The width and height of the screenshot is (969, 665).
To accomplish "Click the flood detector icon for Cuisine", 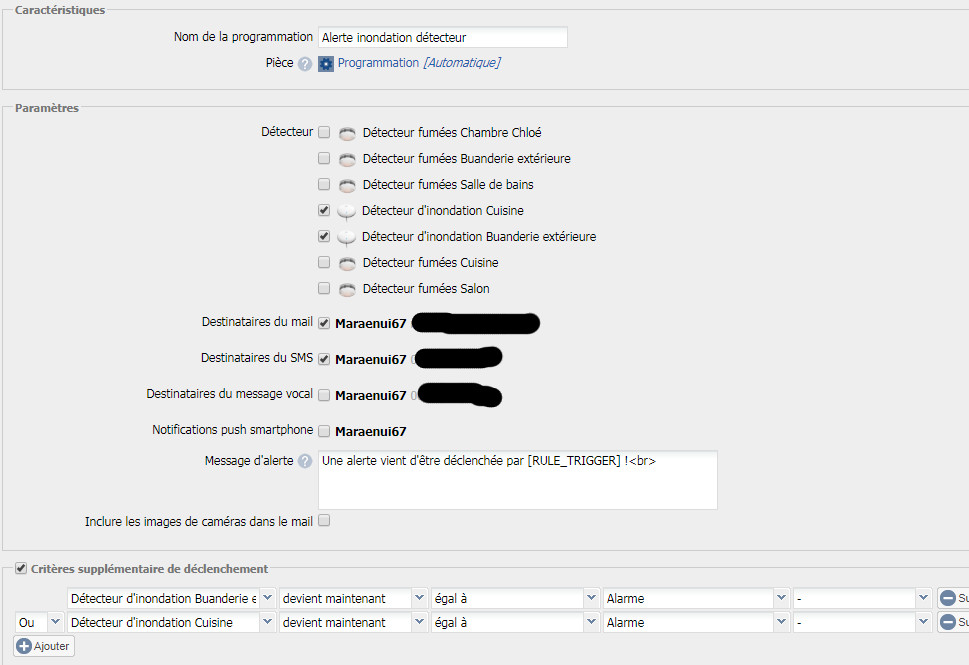I will click(x=347, y=211).
